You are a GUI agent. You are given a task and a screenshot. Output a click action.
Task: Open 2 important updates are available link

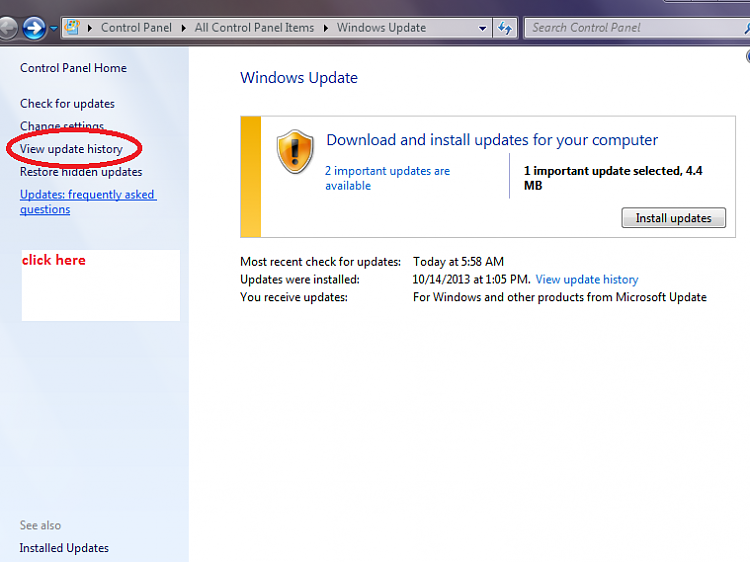[x=387, y=178]
